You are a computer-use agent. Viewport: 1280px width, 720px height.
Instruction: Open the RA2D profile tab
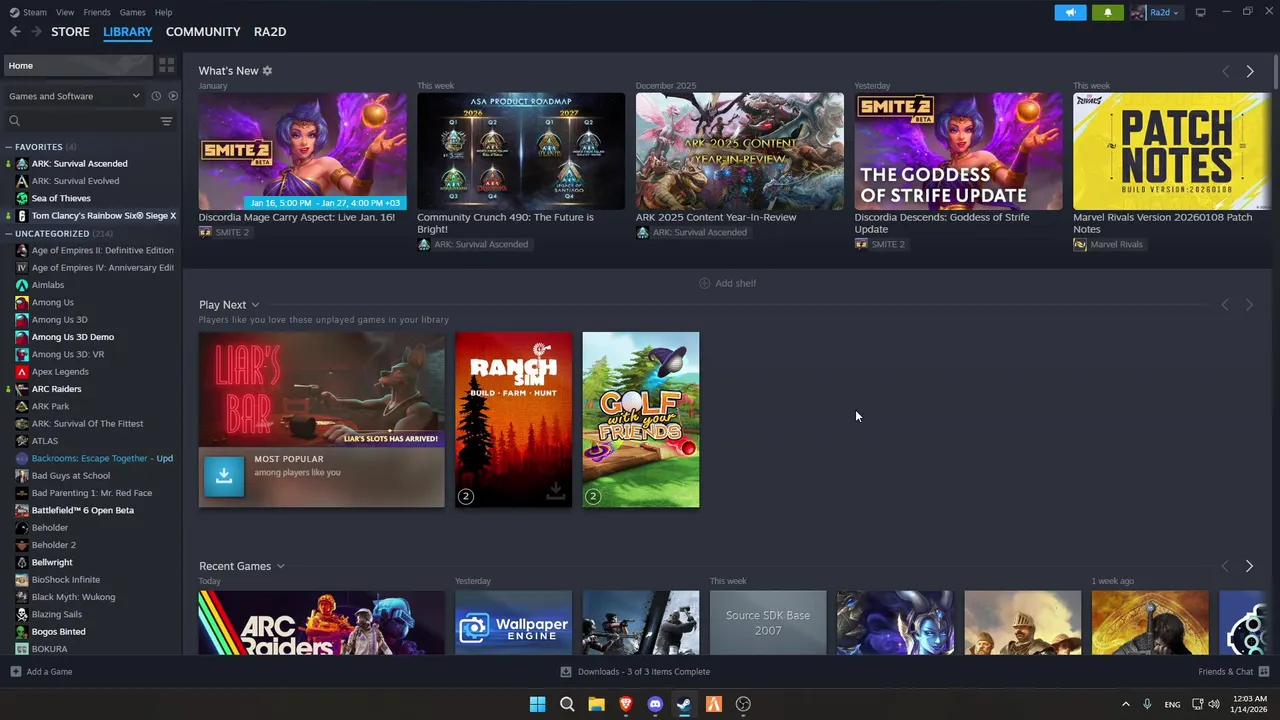coord(270,32)
